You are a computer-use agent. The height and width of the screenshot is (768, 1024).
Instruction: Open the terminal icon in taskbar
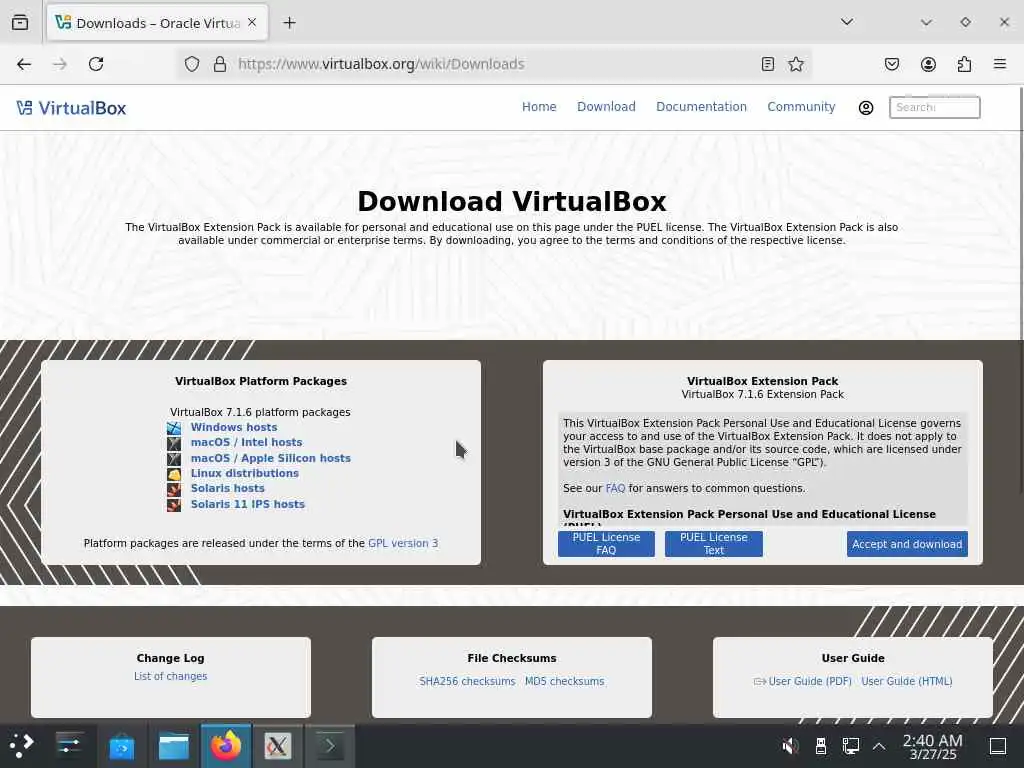[x=330, y=746]
